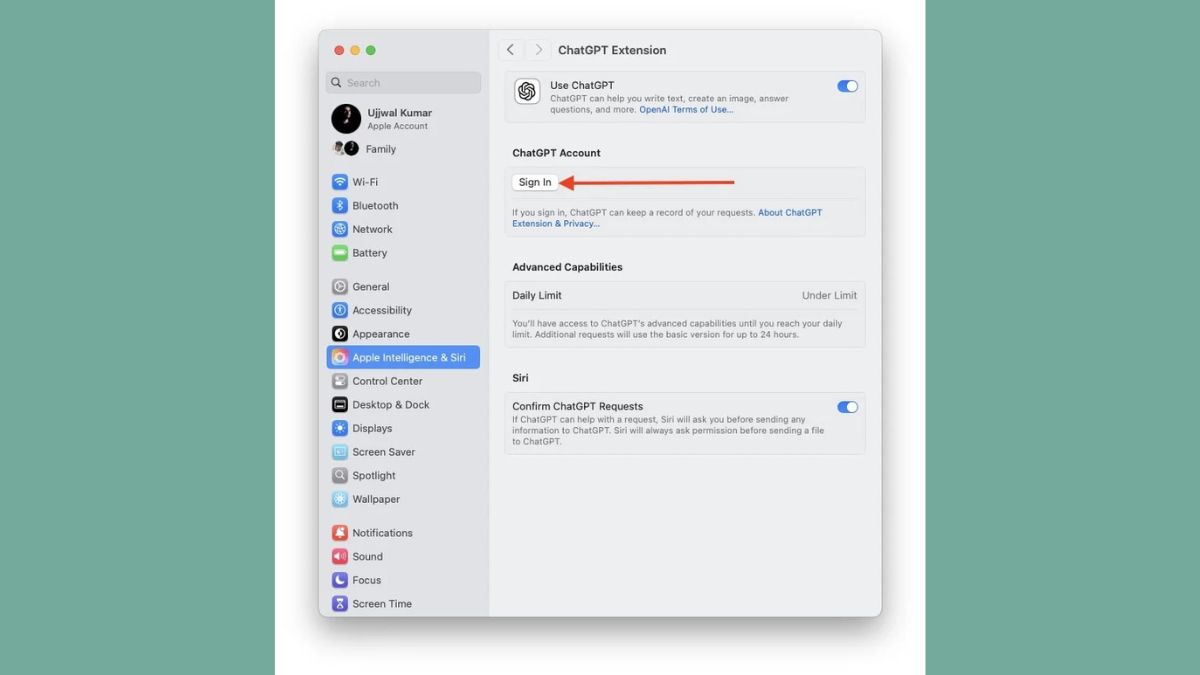Click the Screen Time hourglass icon
Screen dimensions: 1200x675
click(340, 604)
